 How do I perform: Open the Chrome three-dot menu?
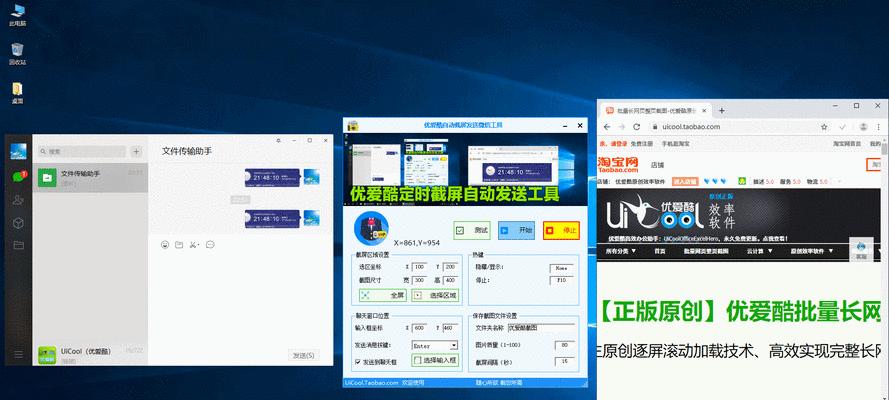pos(879,127)
